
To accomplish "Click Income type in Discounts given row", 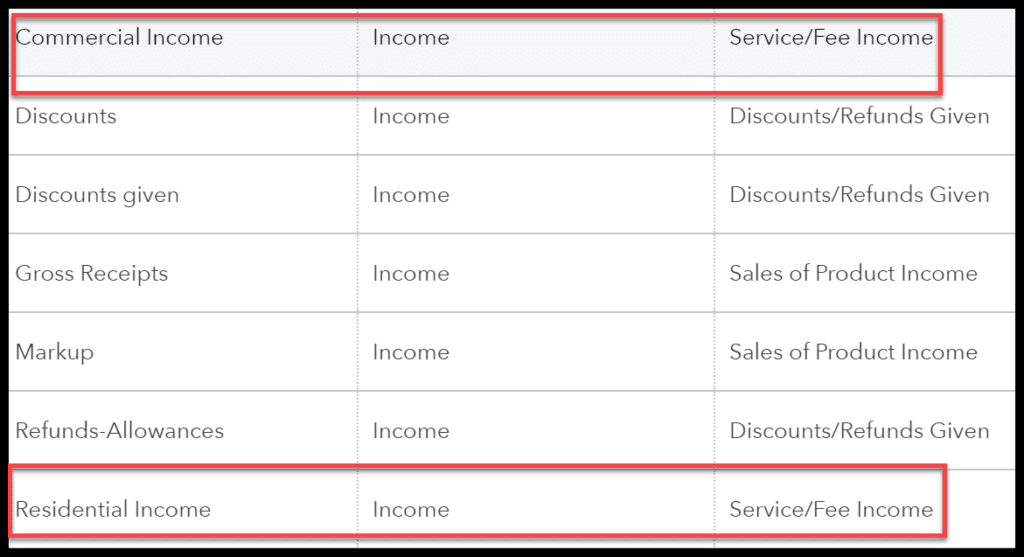I will (x=411, y=195).
